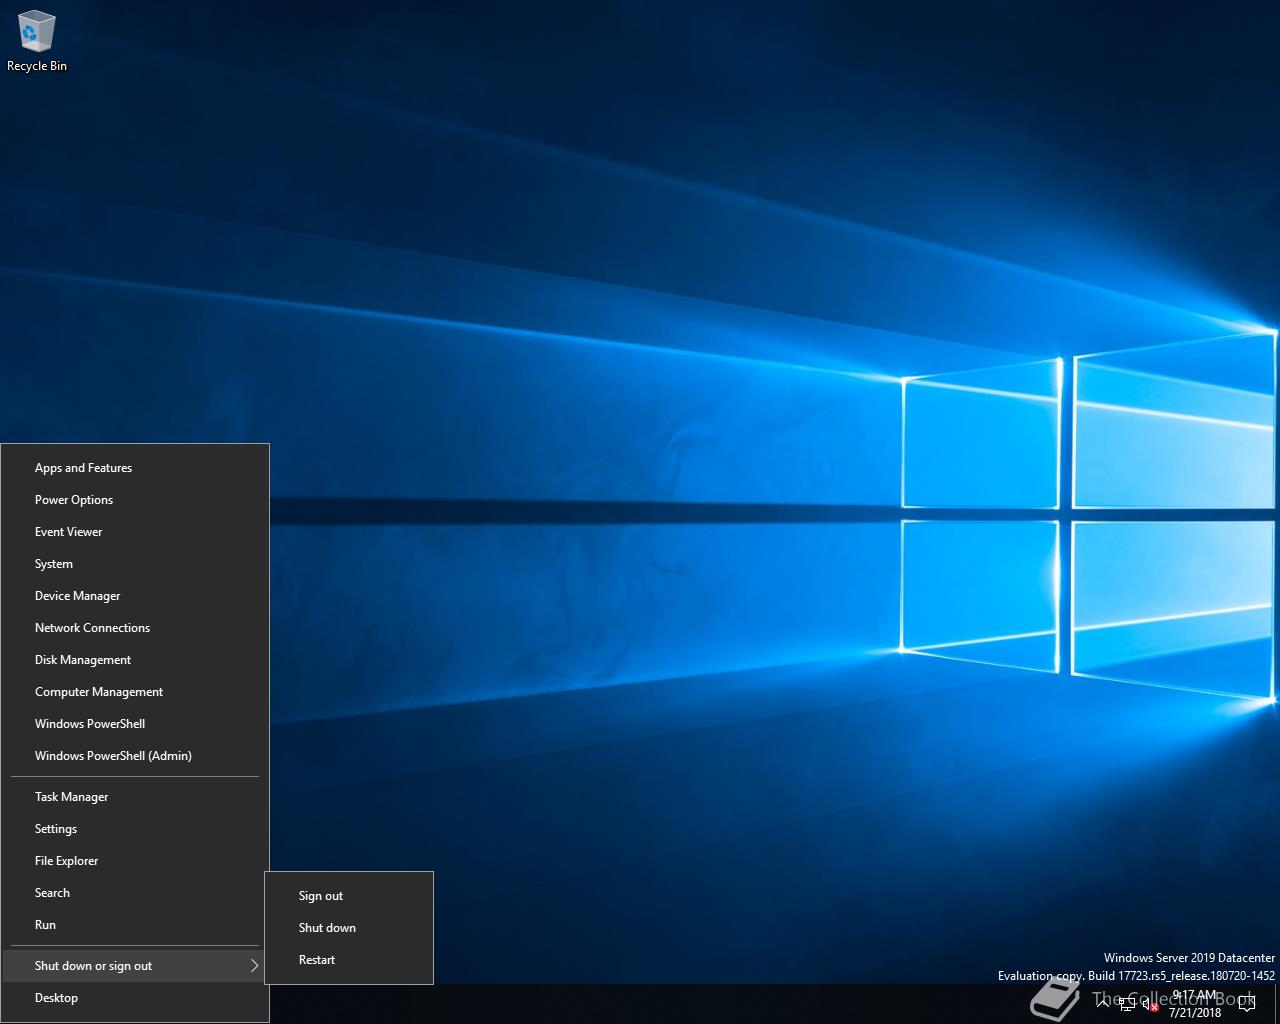
Task: Open the Recycle Bin desktop icon
Action: pyautogui.click(x=37, y=42)
